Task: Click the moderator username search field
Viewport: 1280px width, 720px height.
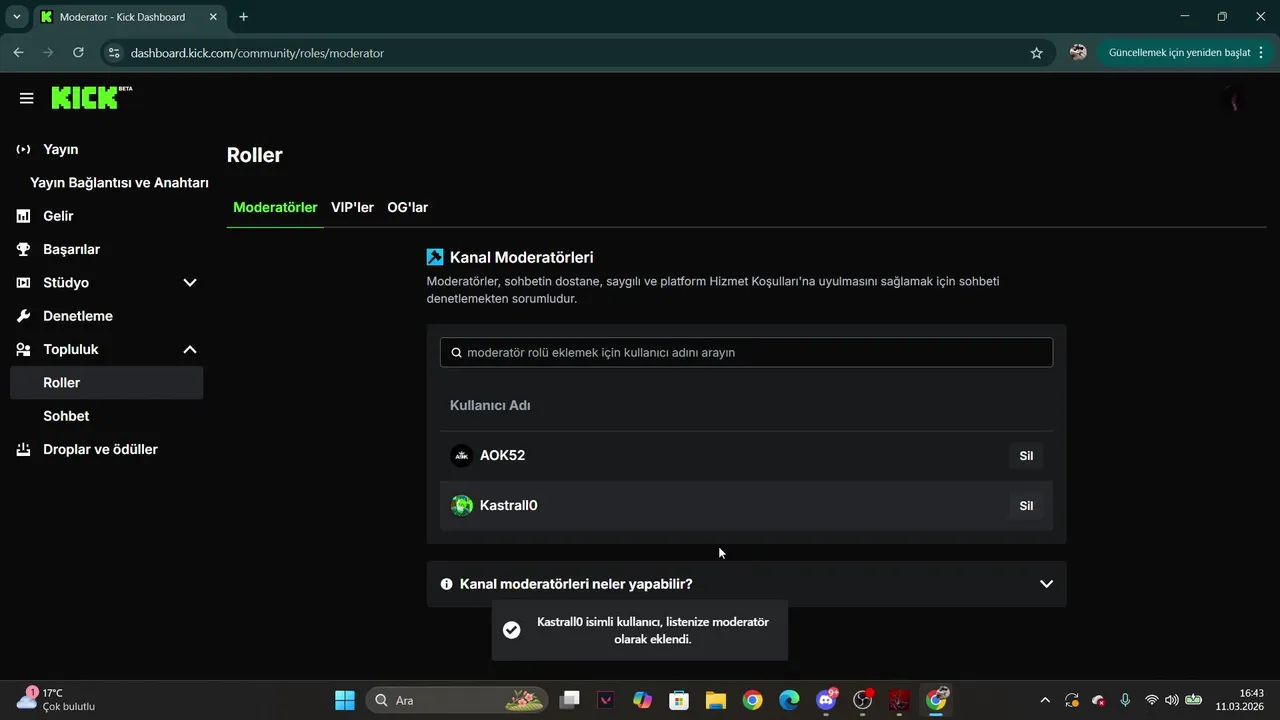Action: coord(746,352)
